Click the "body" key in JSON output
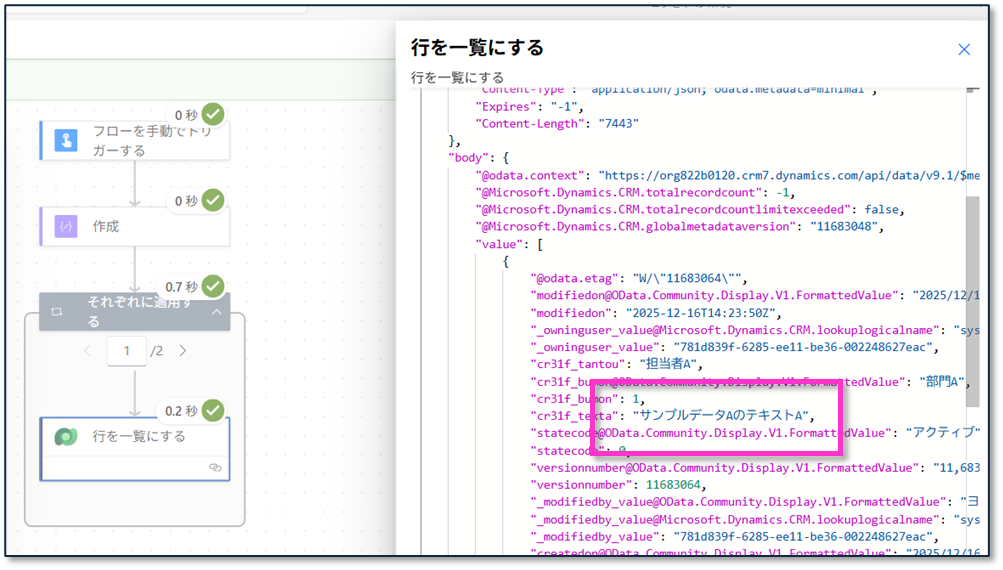The height and width of the screenshot is (570, 1003). tap(469, 157)
